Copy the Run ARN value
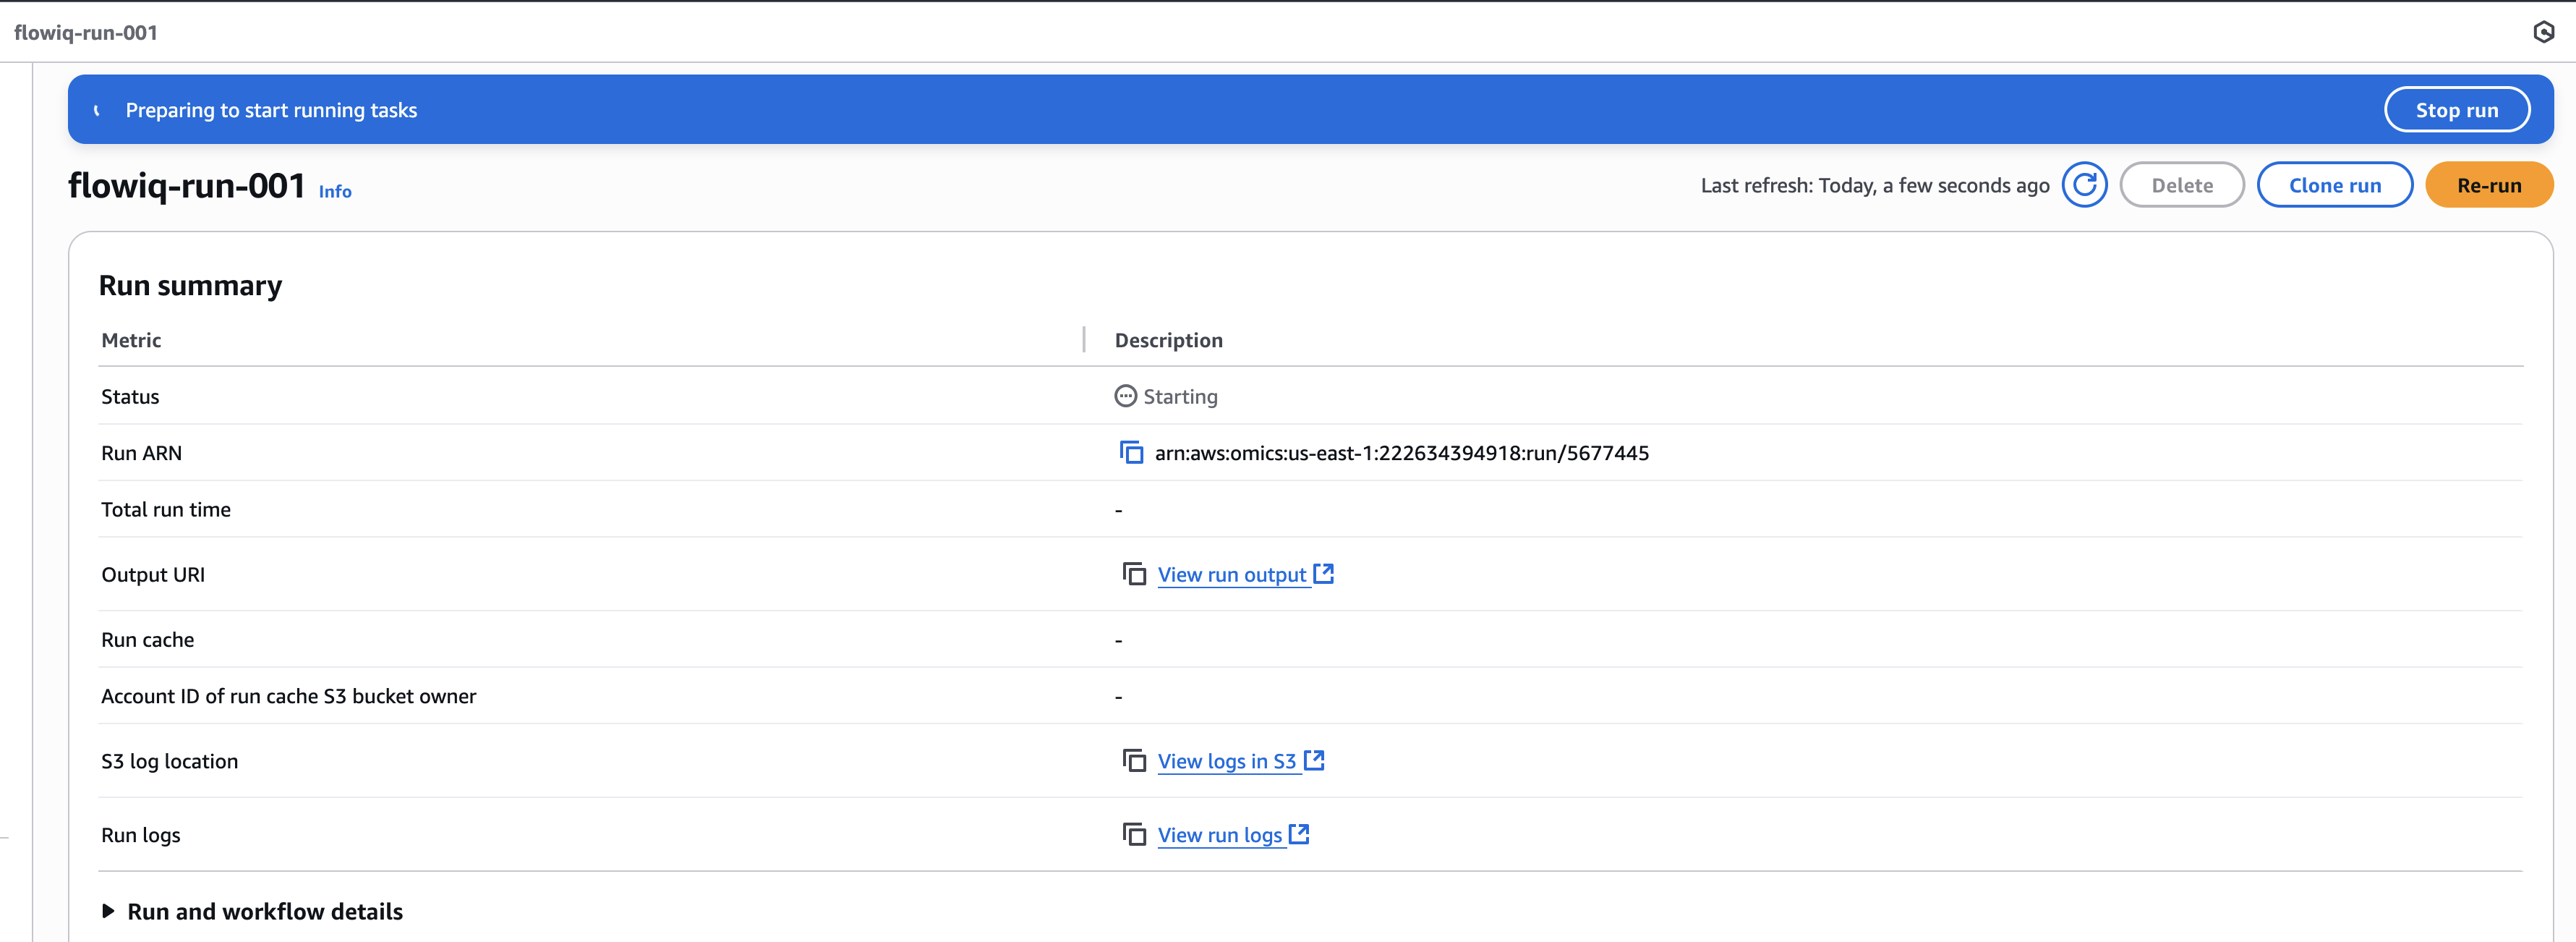The width and height of the screenshot is (2576, 942). click(x=1131, y=453)
